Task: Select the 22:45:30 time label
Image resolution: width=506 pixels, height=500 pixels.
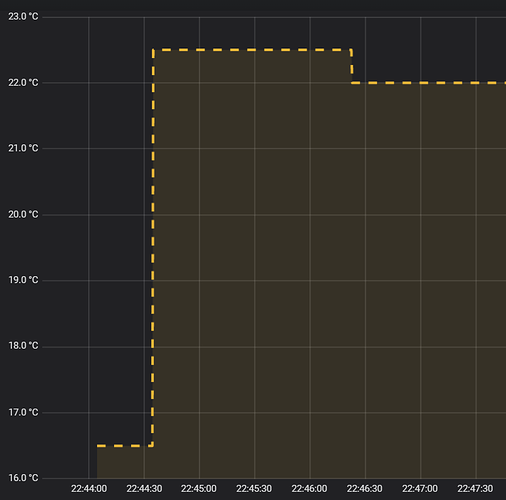Action: pos(254,489)
